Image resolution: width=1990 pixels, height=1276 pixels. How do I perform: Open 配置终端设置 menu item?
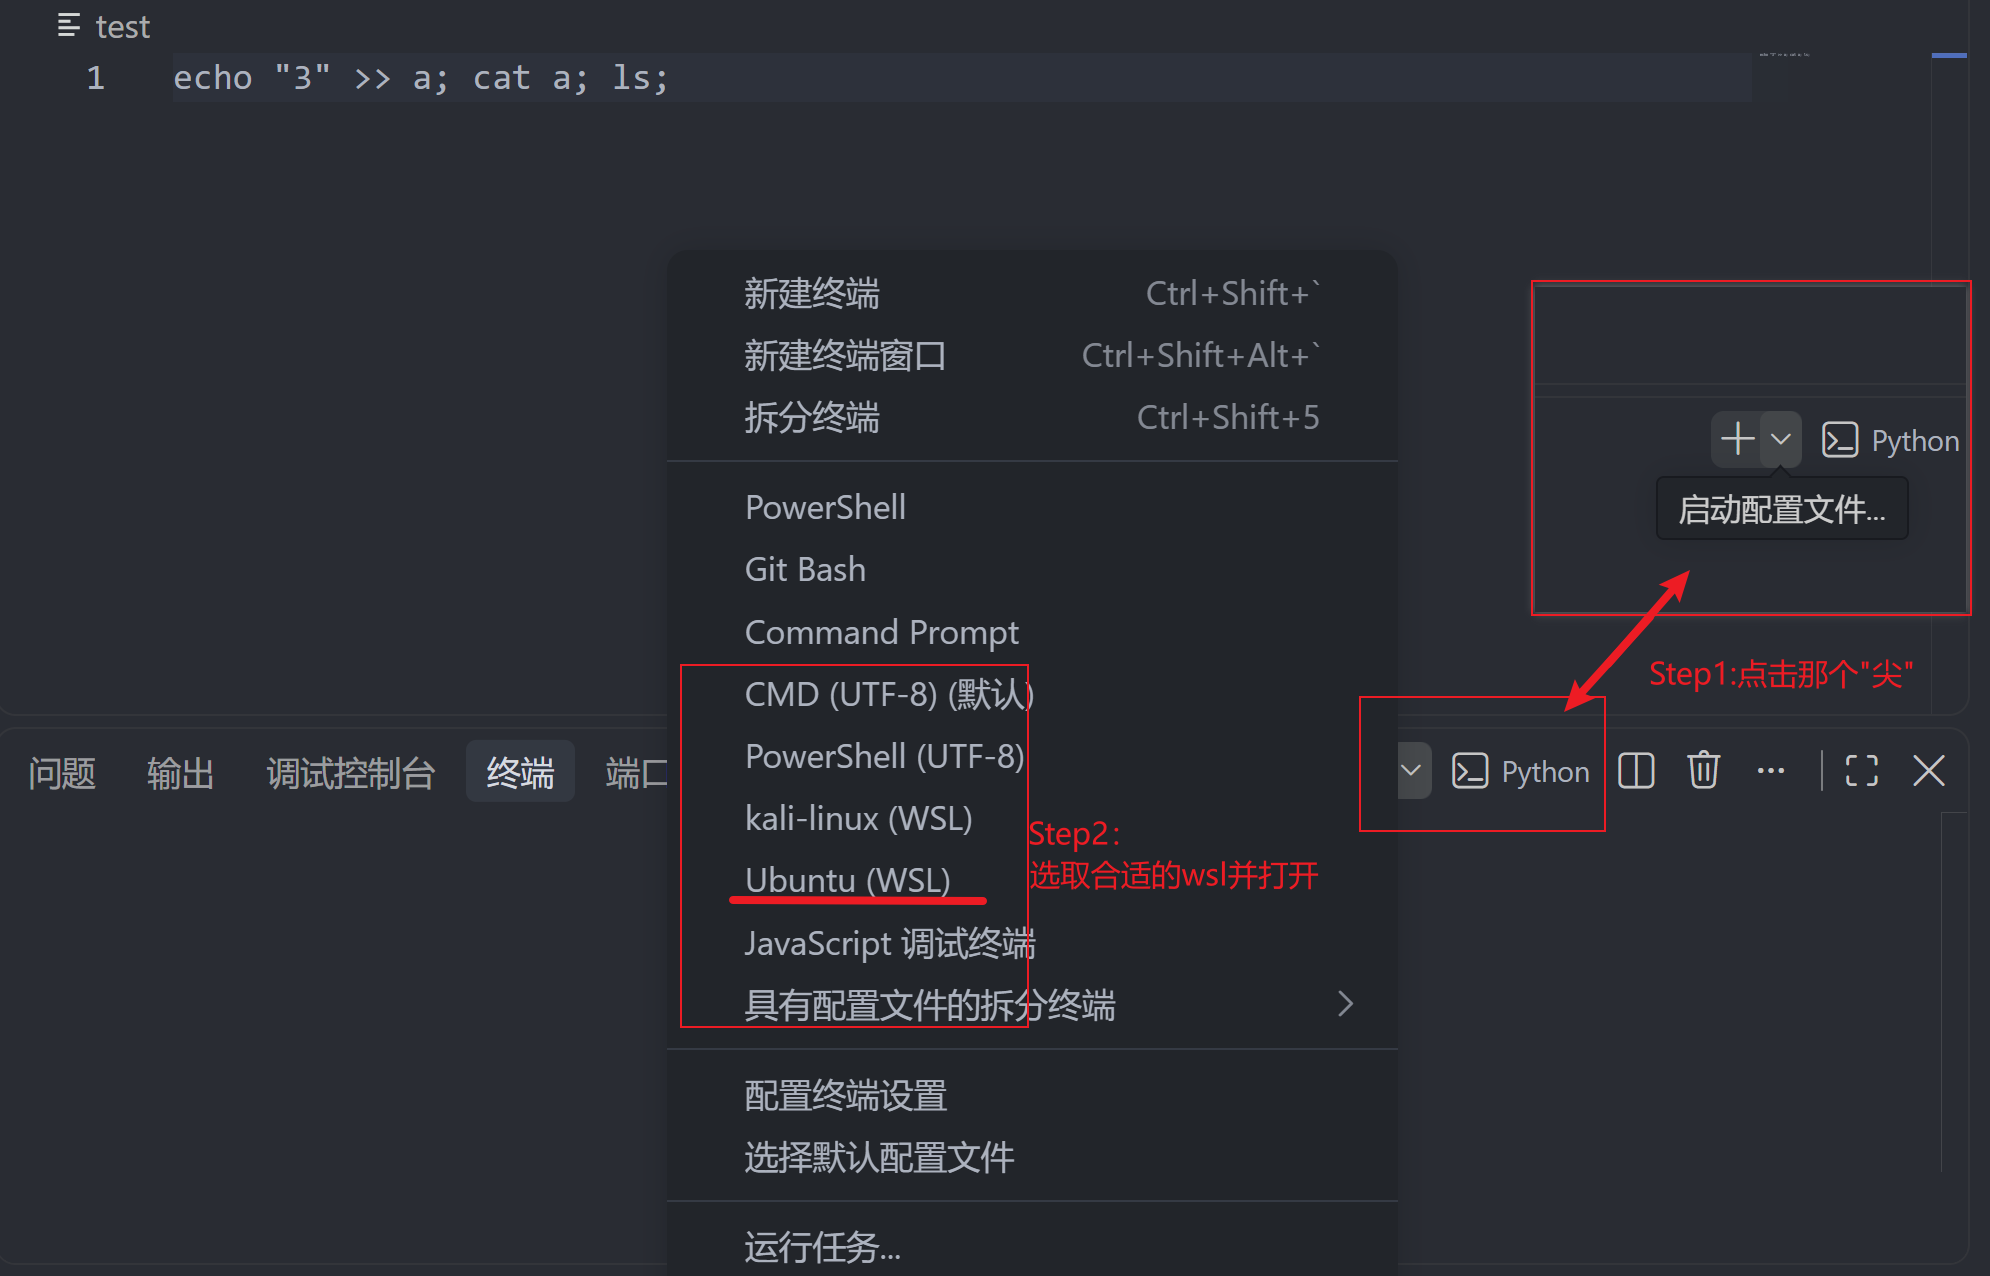1032,1096
